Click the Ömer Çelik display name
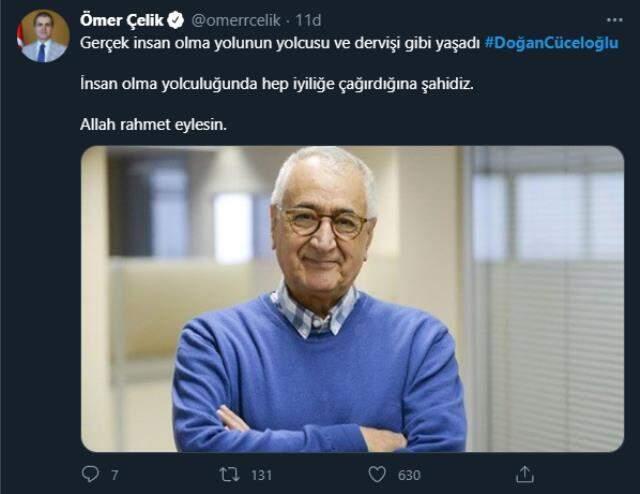Viewport: 640px width, 494px height. (122, 20)
